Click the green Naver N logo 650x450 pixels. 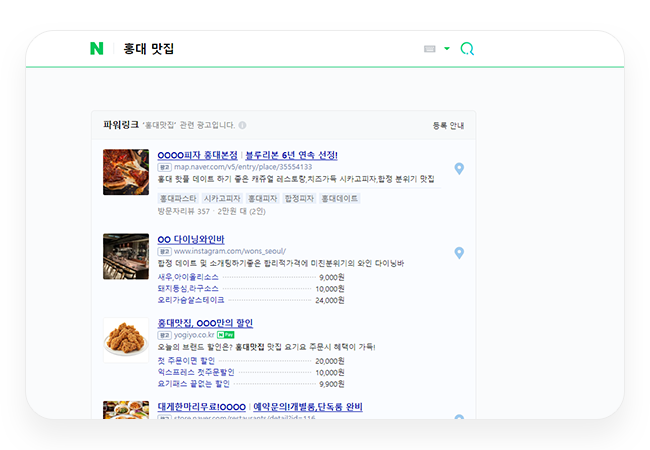97,48
